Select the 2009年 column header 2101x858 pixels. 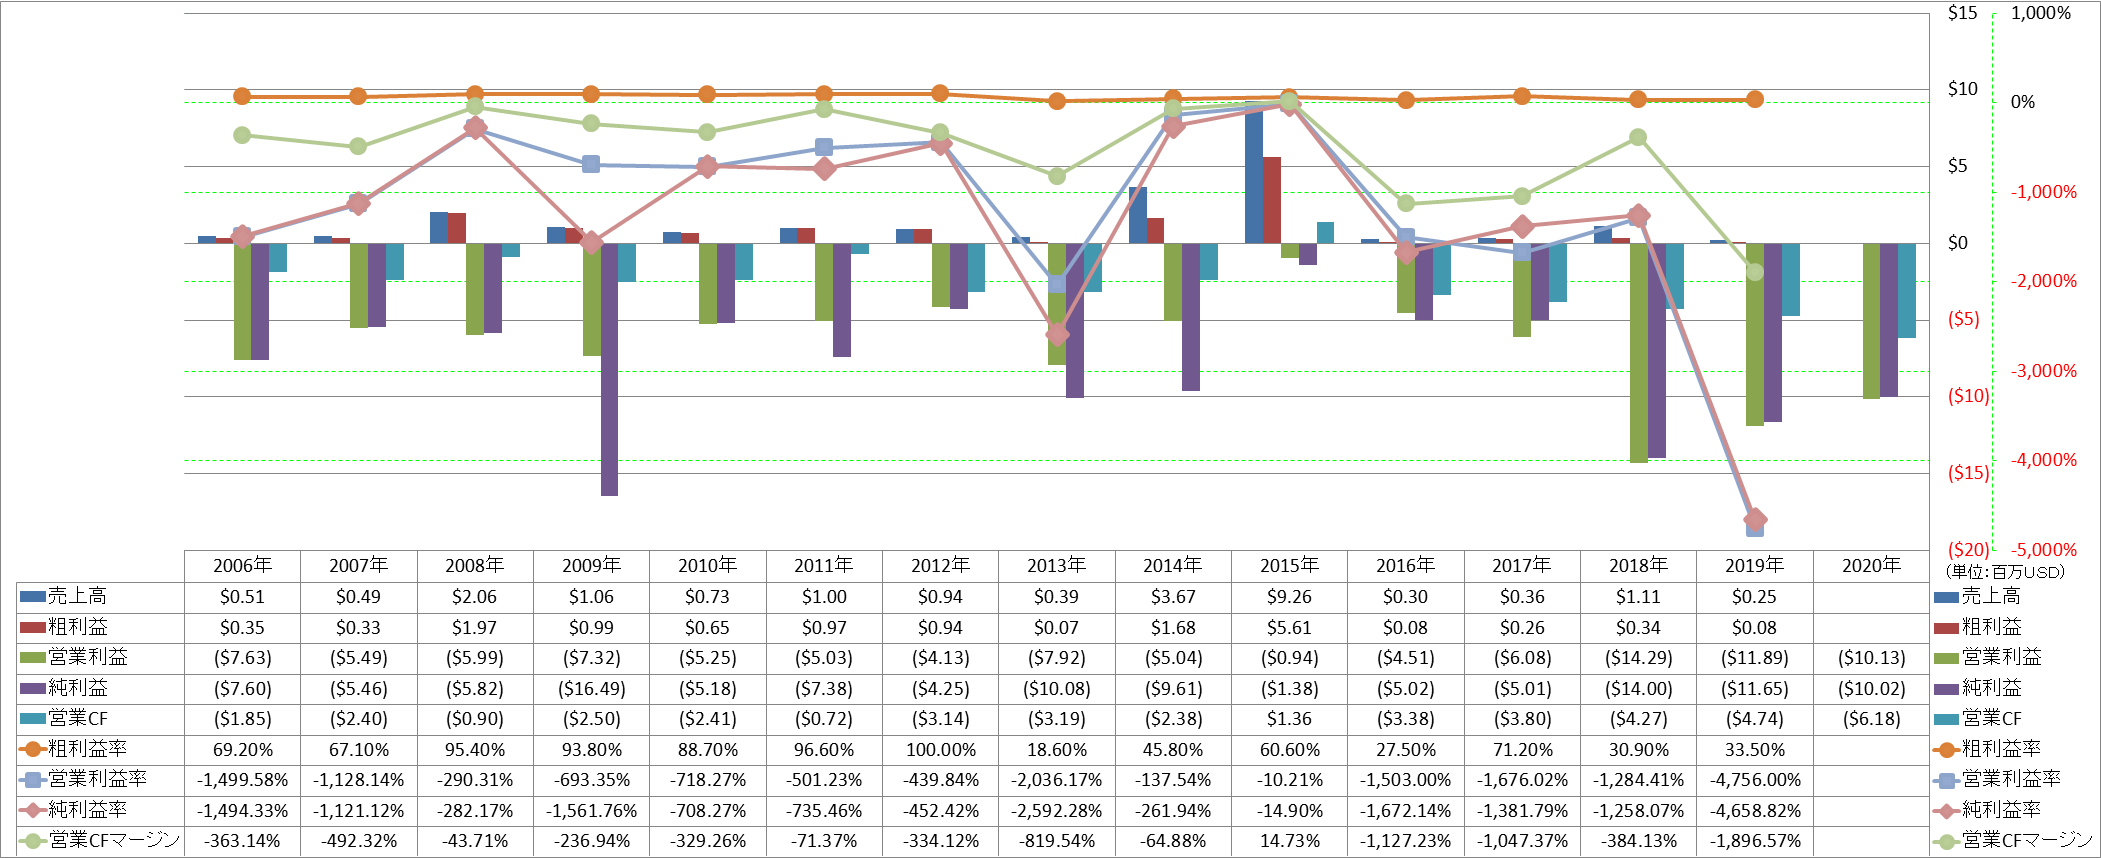[x=591, y=565]
